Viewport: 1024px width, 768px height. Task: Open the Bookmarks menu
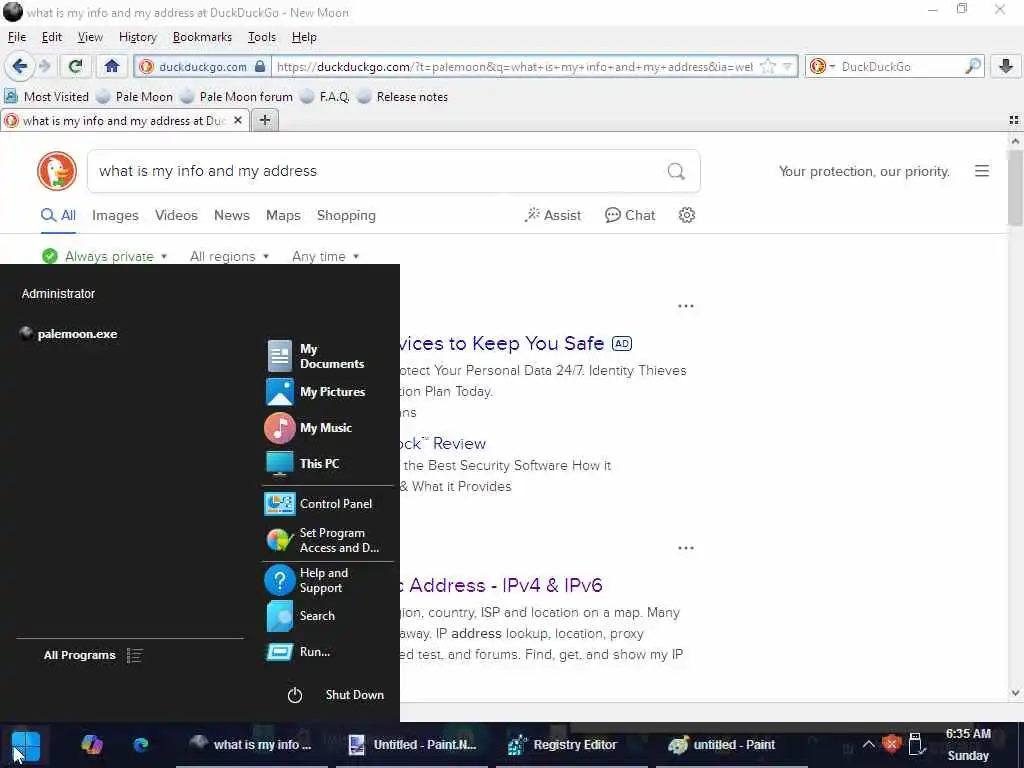[x=202, y=37]
